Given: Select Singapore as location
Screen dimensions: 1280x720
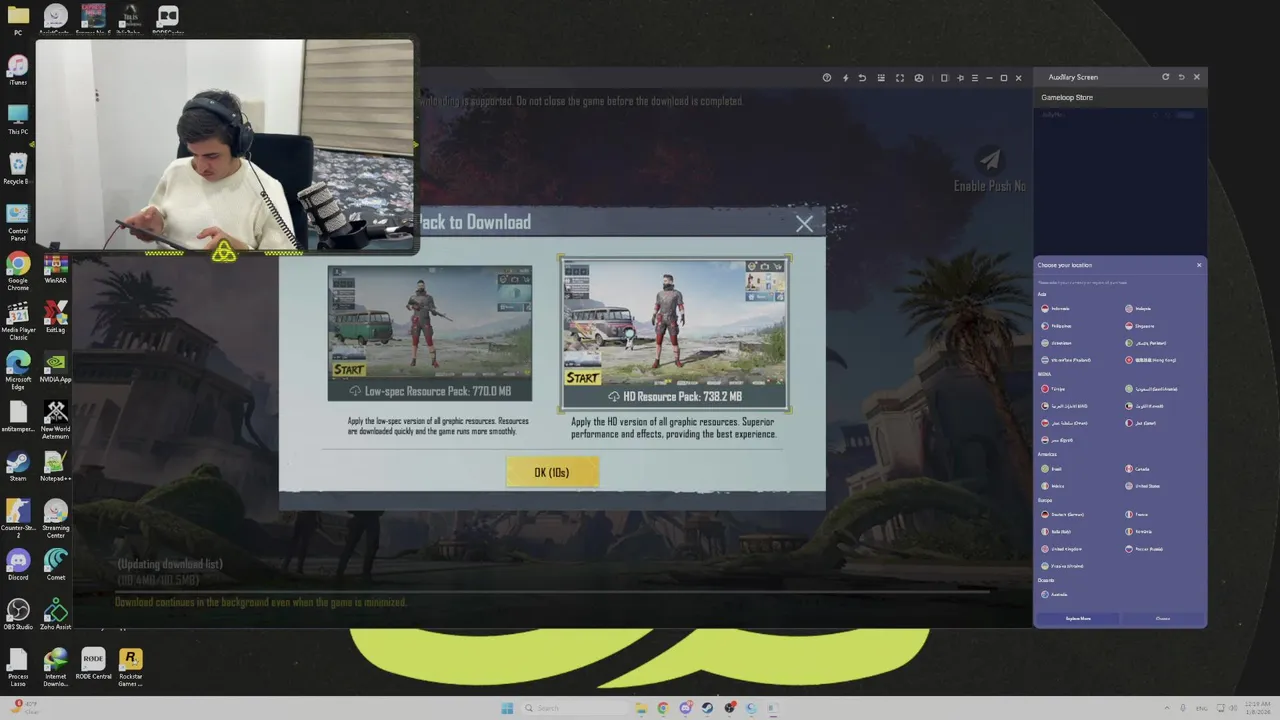Looking at the screenshot, I should [x=1140, y=326].
